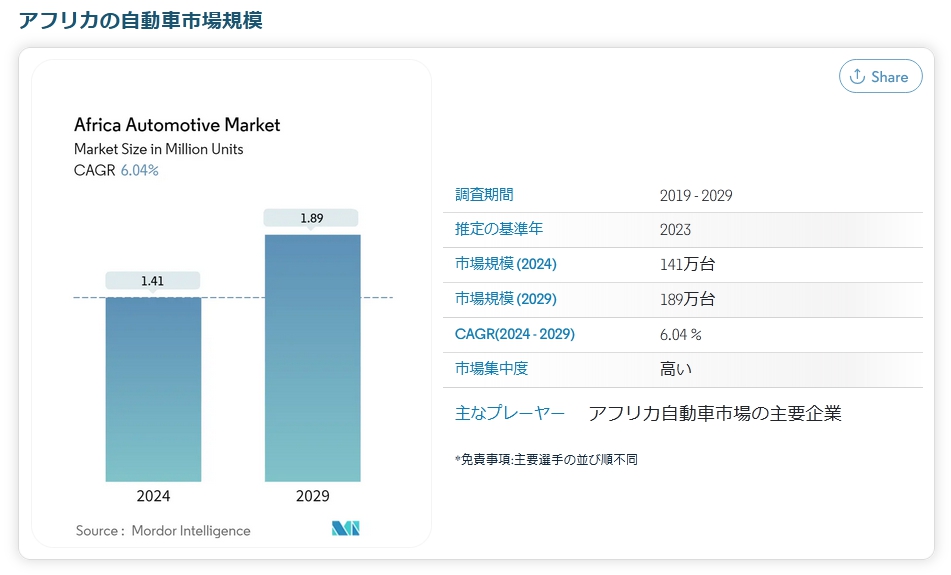
Task: Click the share upload icon
Action: point(857,77)
